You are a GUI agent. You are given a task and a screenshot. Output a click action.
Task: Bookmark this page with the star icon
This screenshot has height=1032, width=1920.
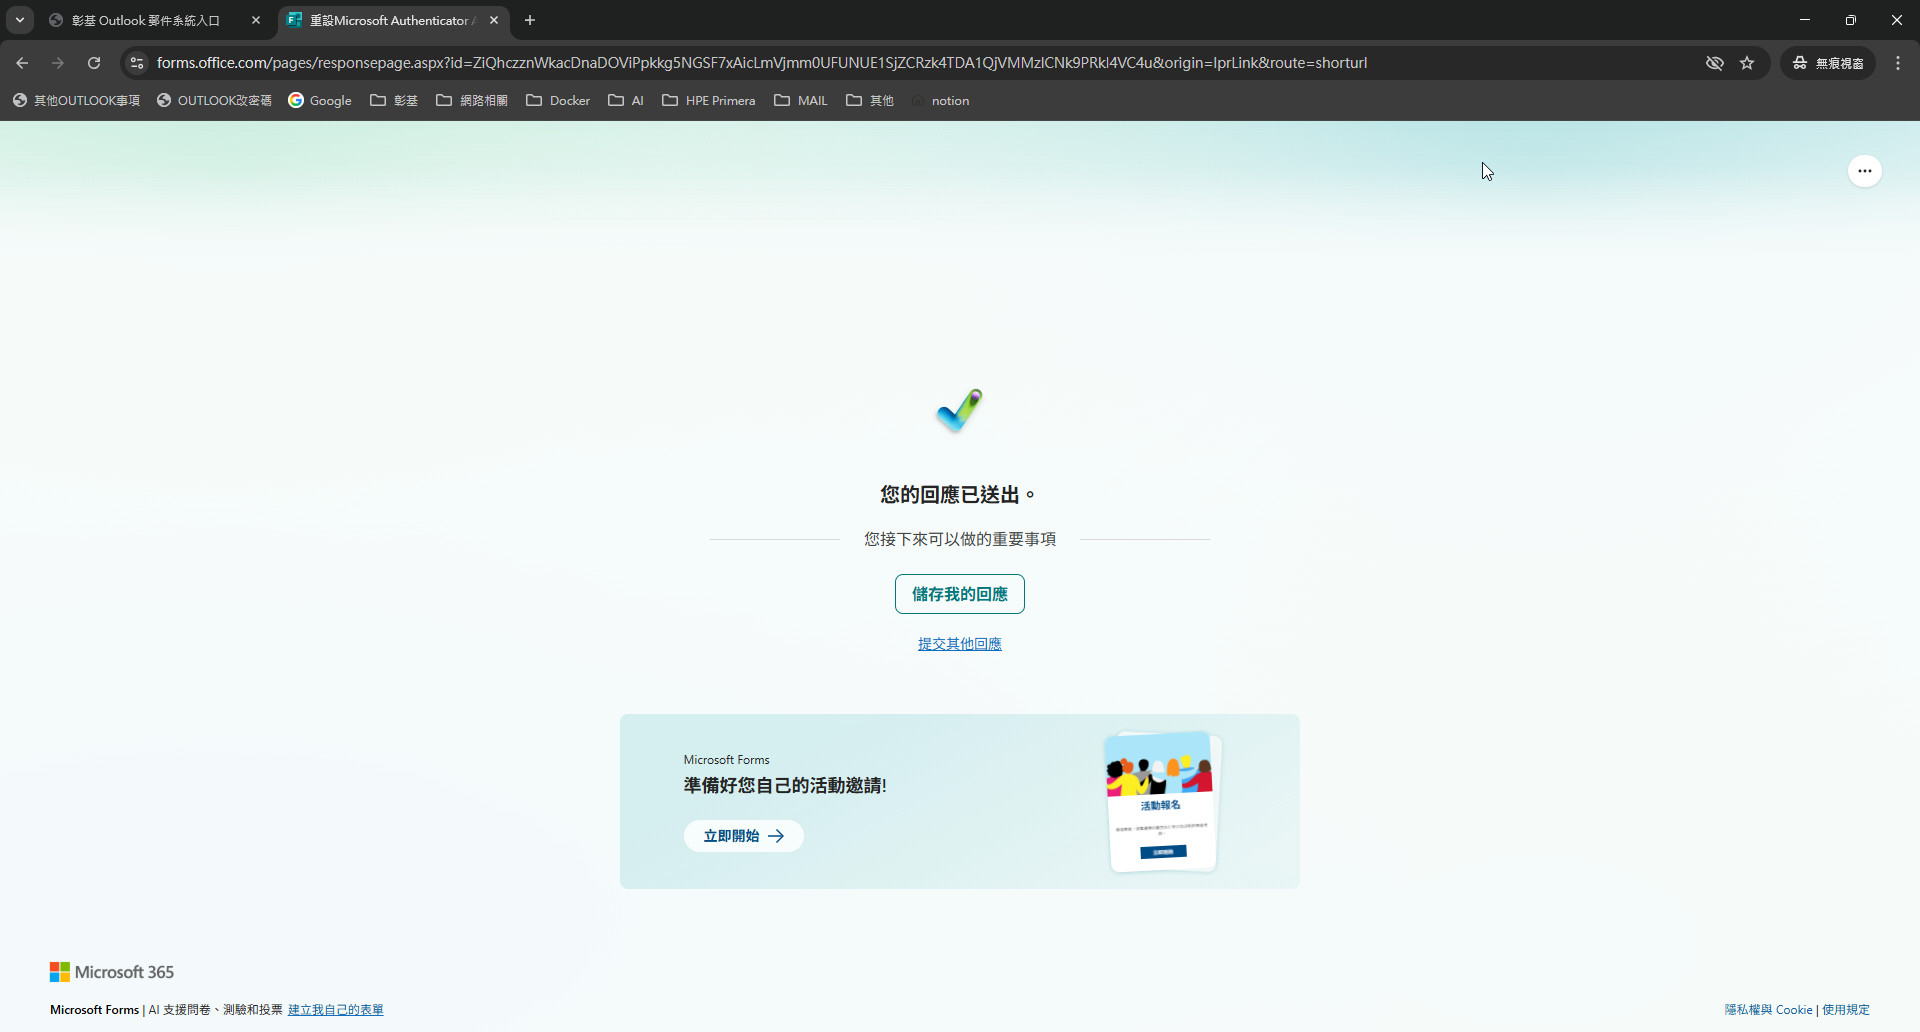click(x=1747, y=63)
